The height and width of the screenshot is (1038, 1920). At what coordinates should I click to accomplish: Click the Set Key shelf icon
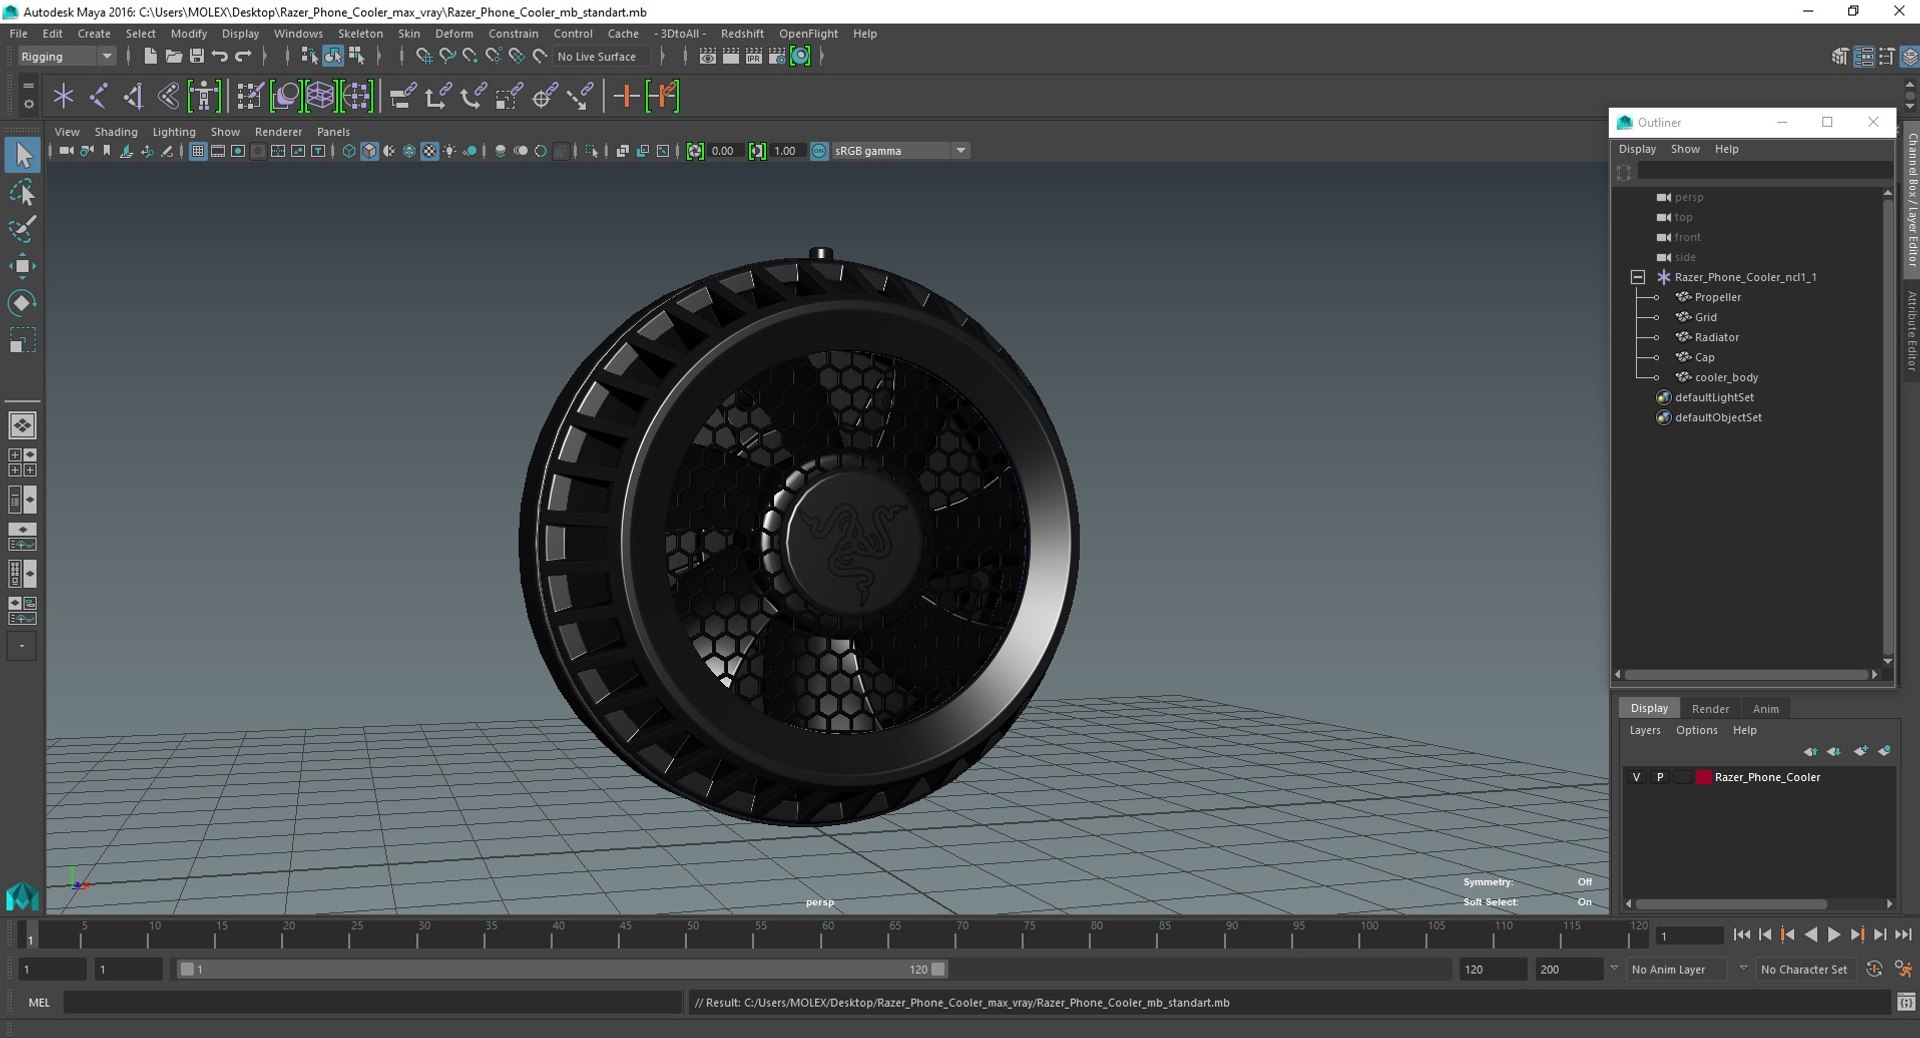coord(626,96)
